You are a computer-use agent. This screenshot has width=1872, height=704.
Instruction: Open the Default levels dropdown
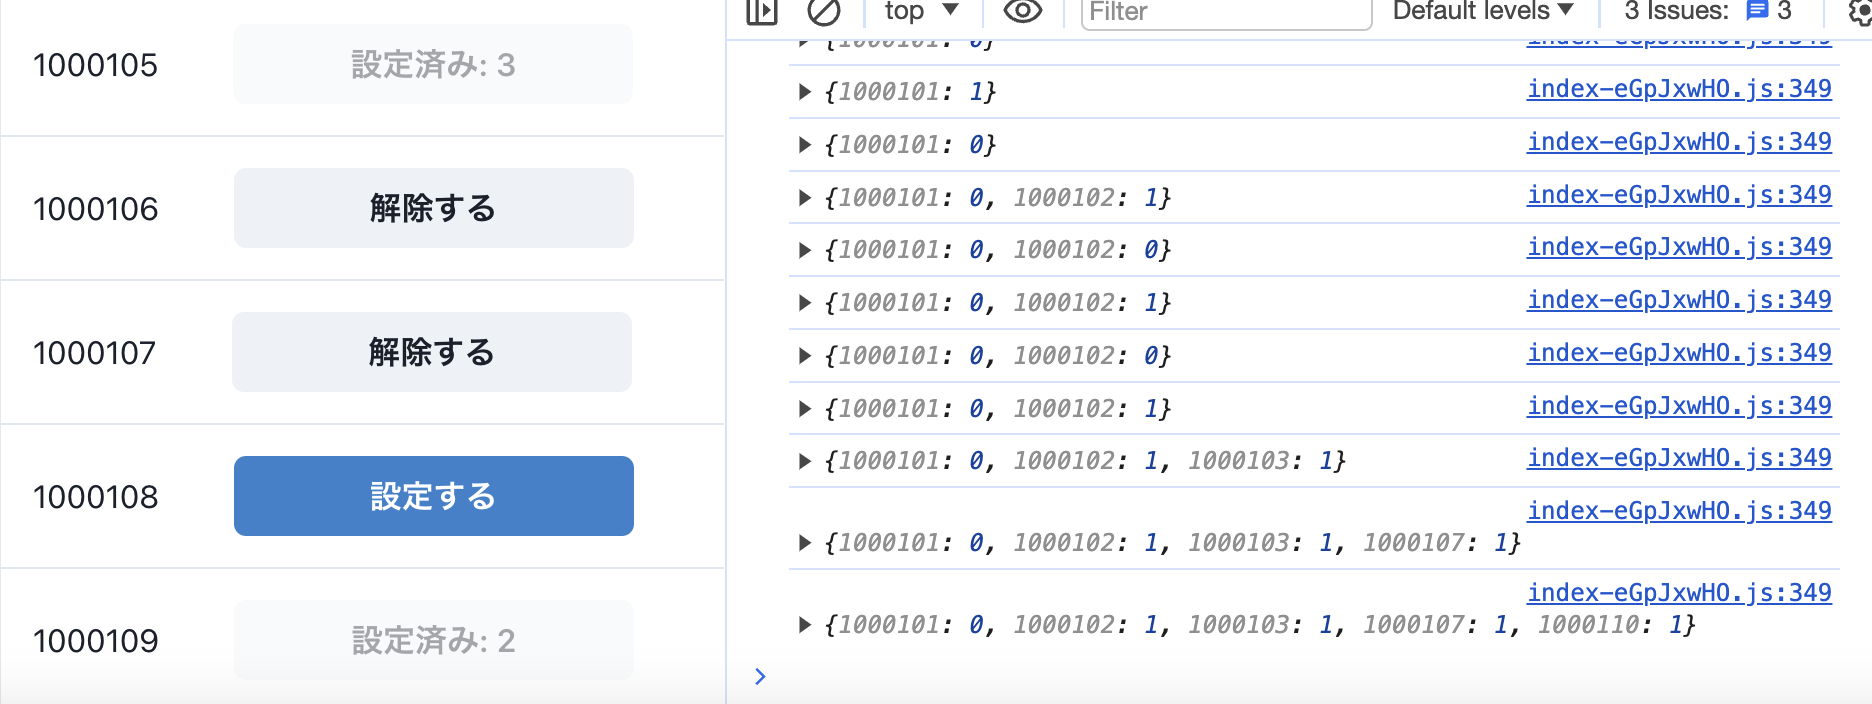tap(1483, 11)
